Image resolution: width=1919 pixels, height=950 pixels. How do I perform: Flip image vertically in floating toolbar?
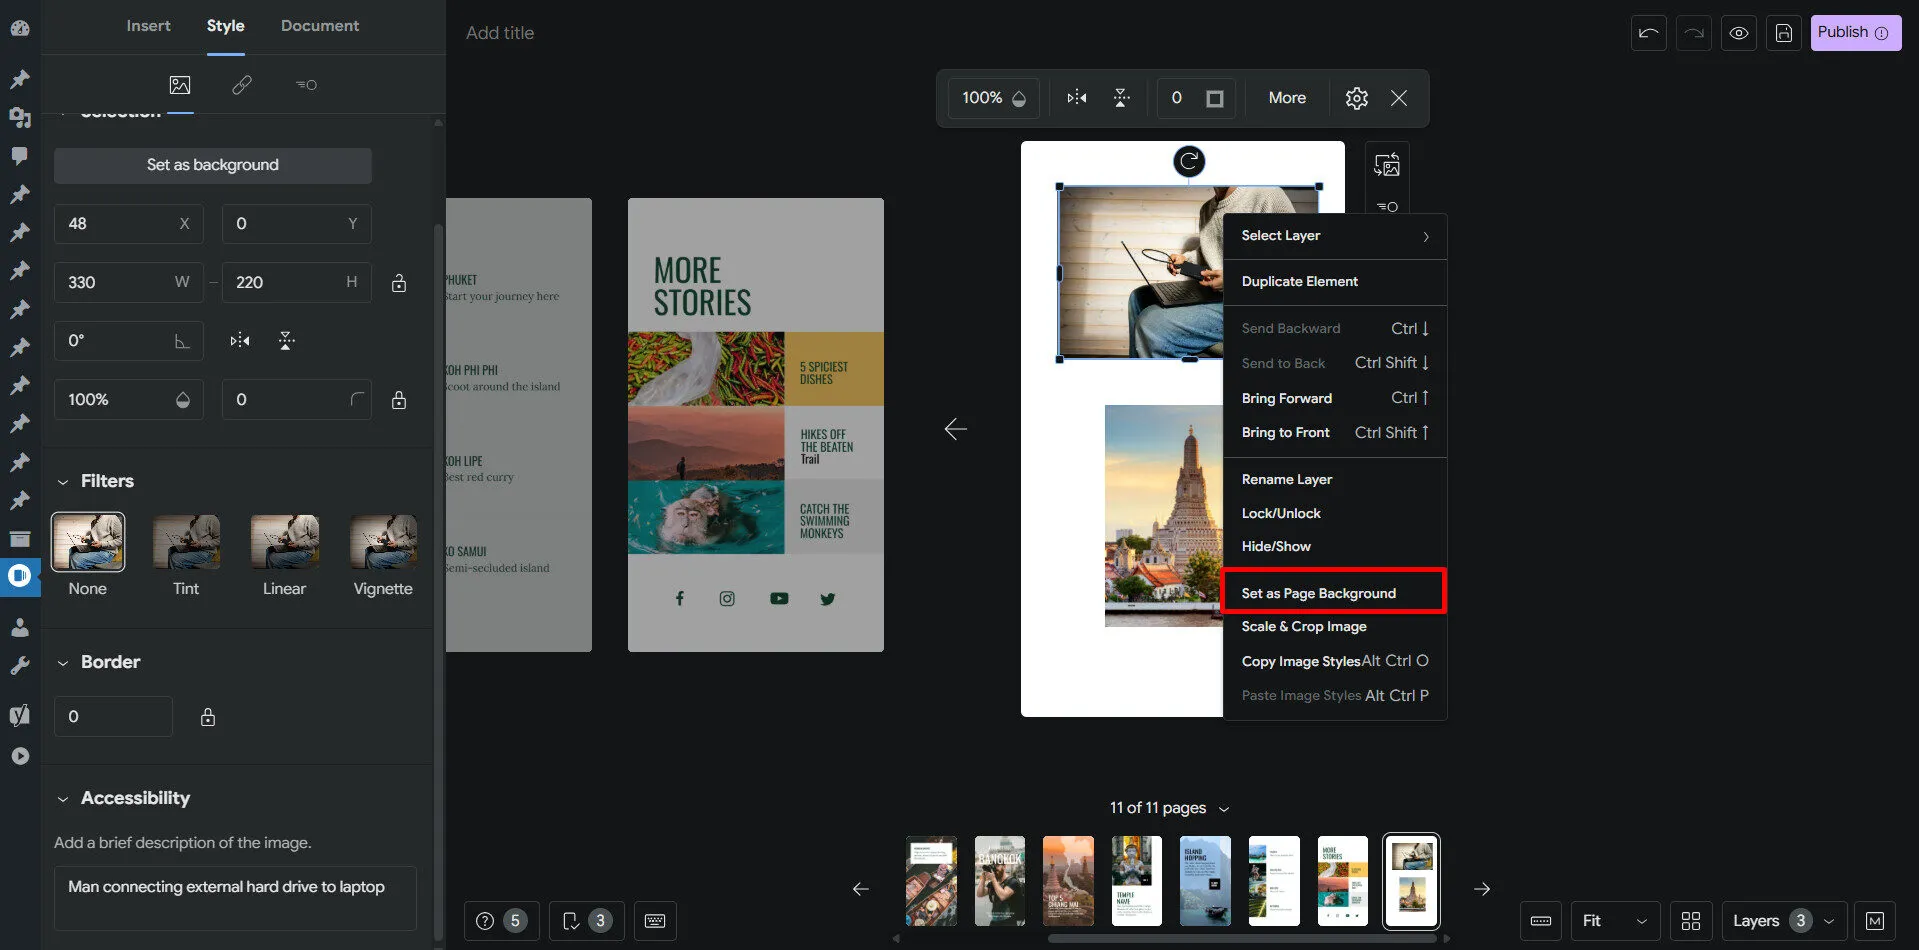tap(1121, 98)
